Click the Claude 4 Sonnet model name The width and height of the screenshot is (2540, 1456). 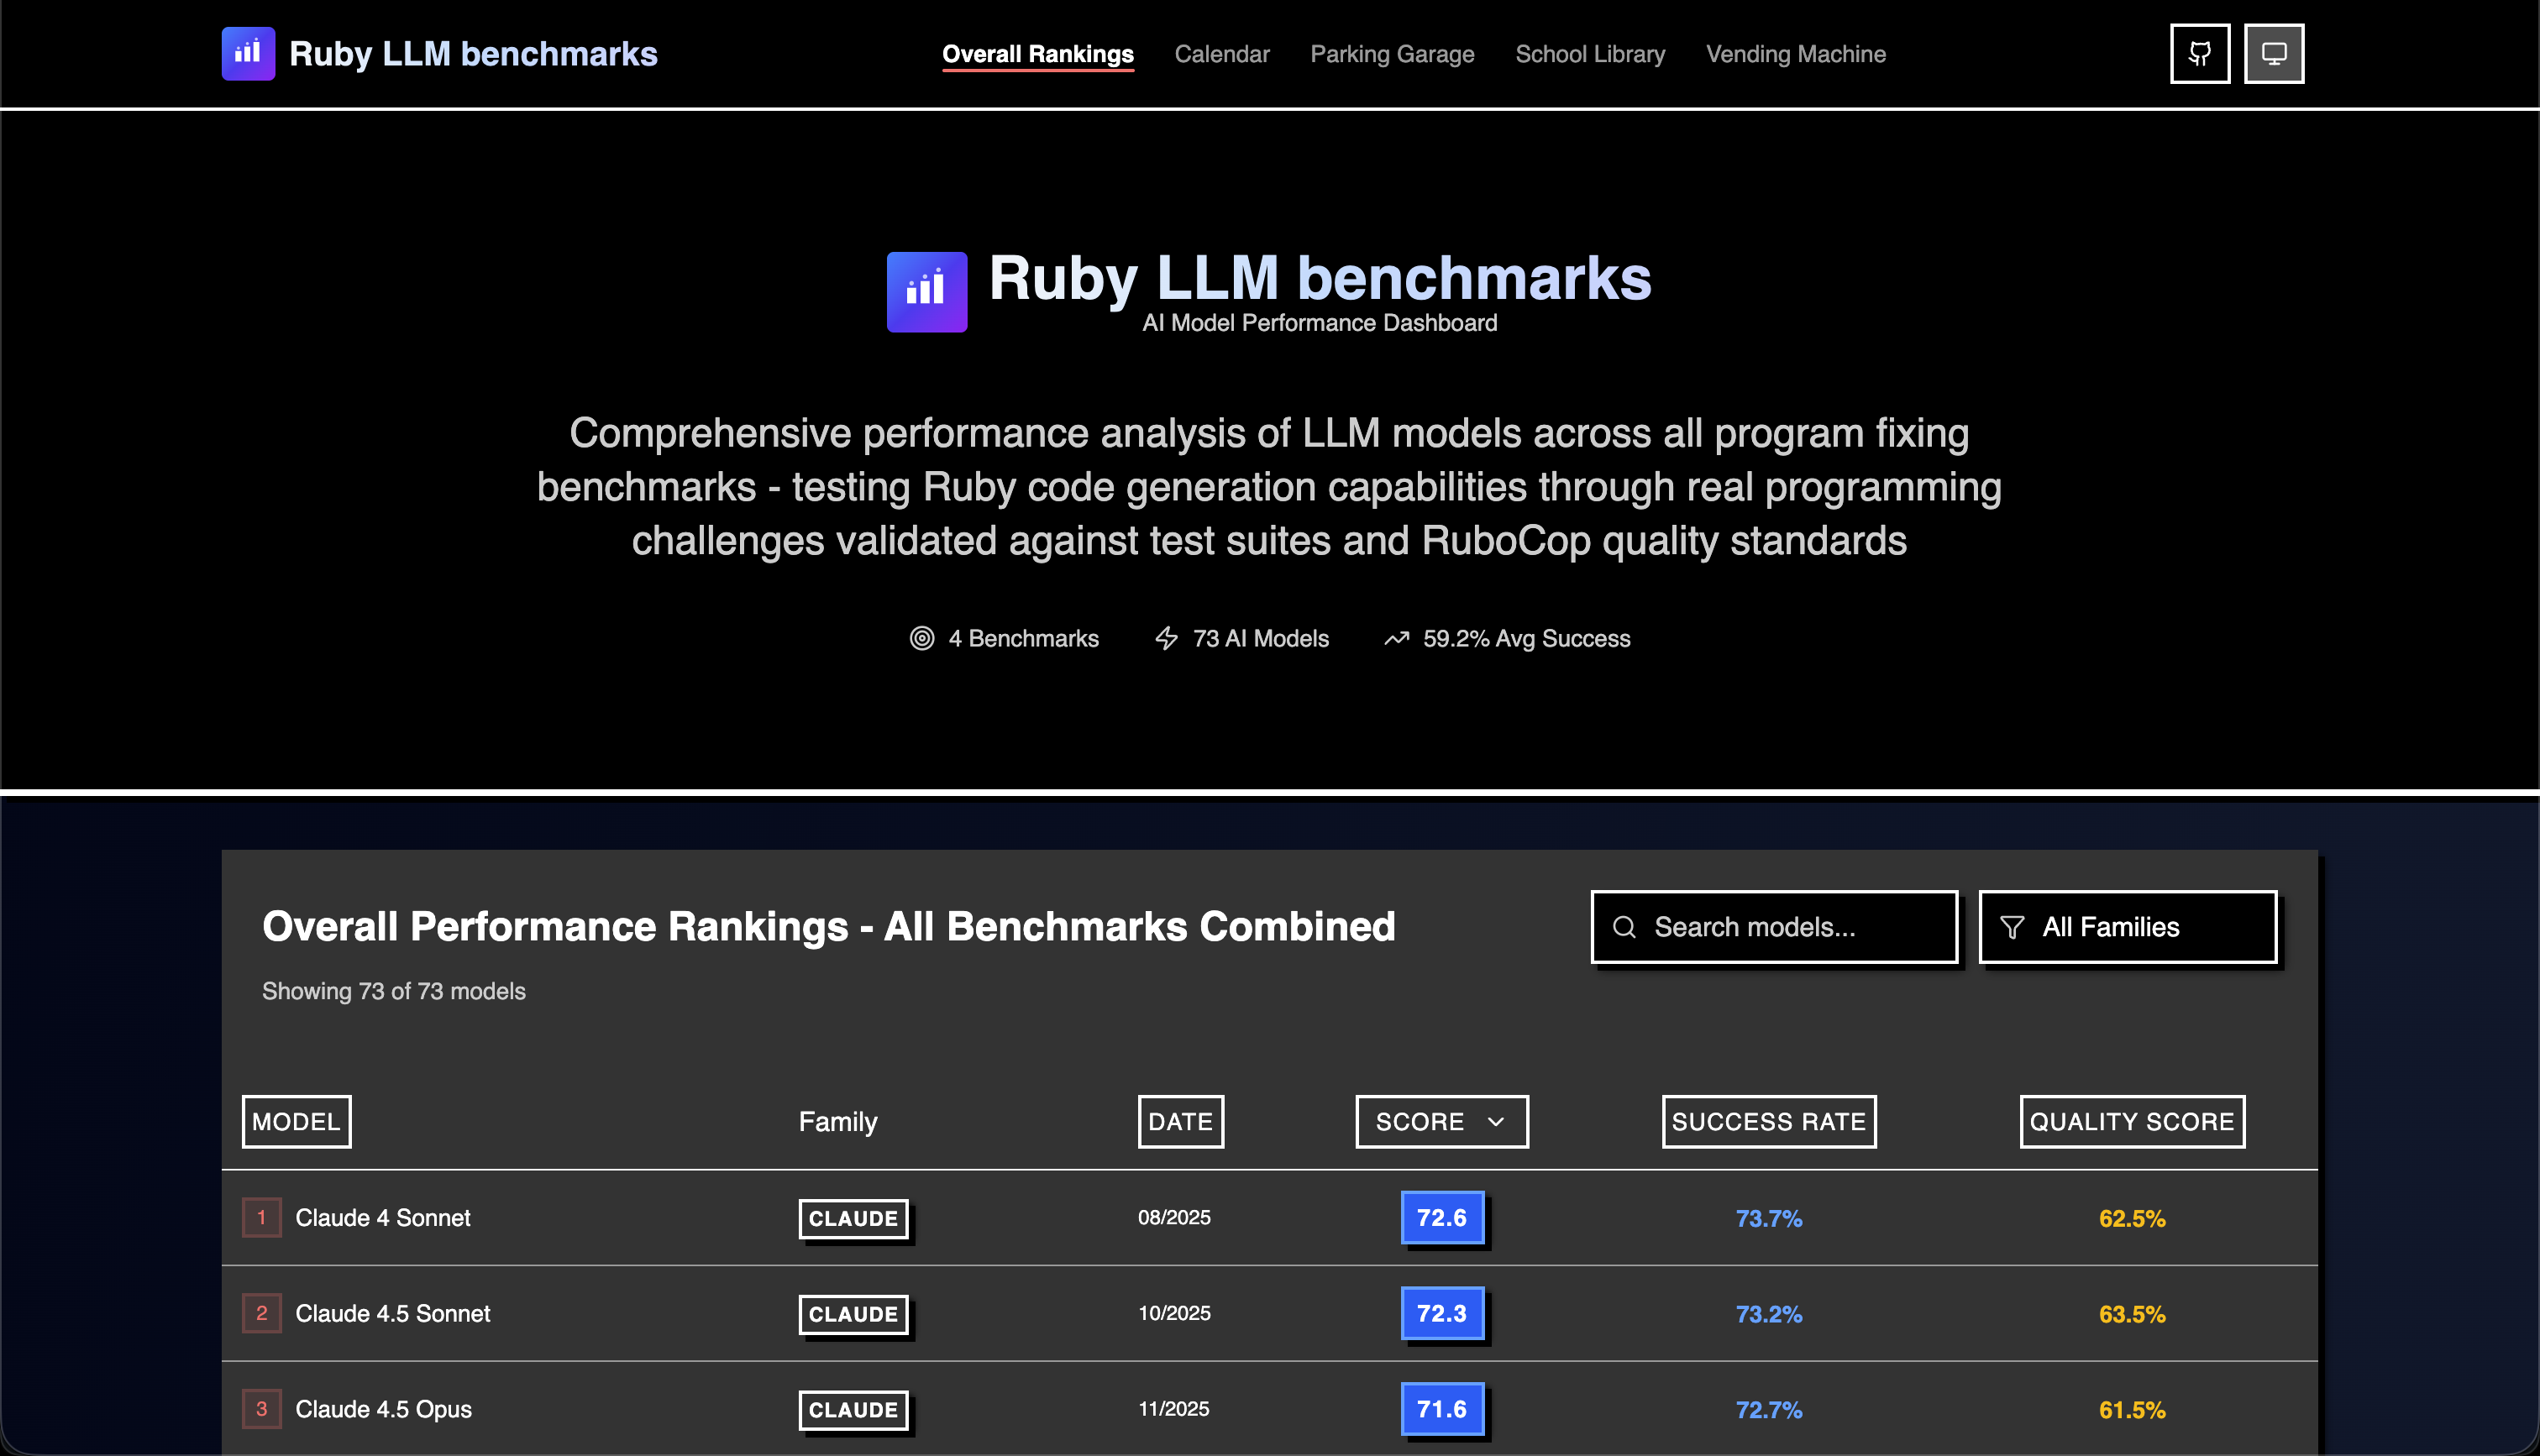point(382,1218)
